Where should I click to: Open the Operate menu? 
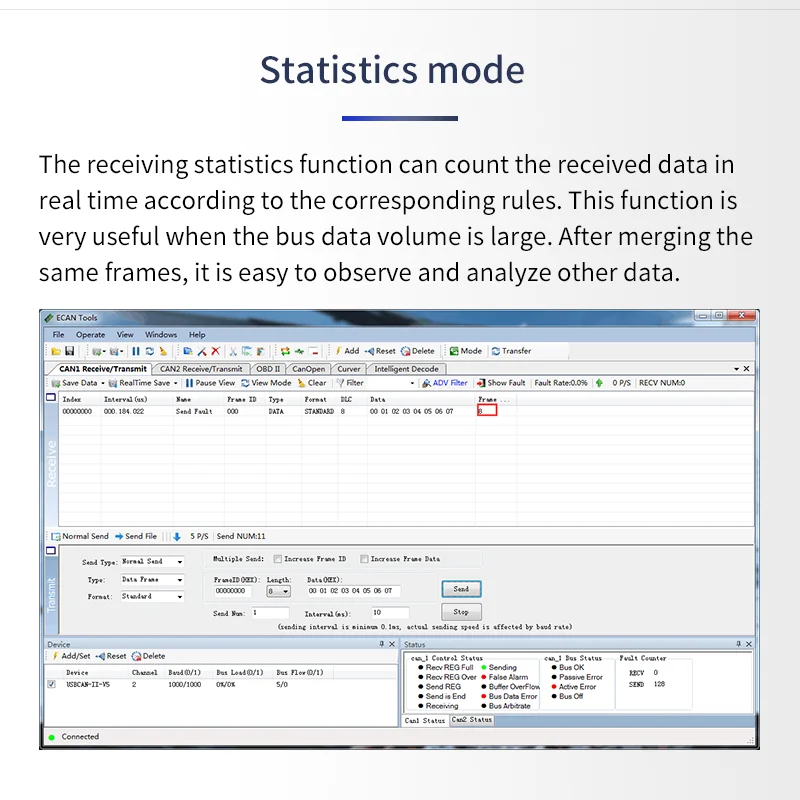pyautogui.click(x=90, y=335)
